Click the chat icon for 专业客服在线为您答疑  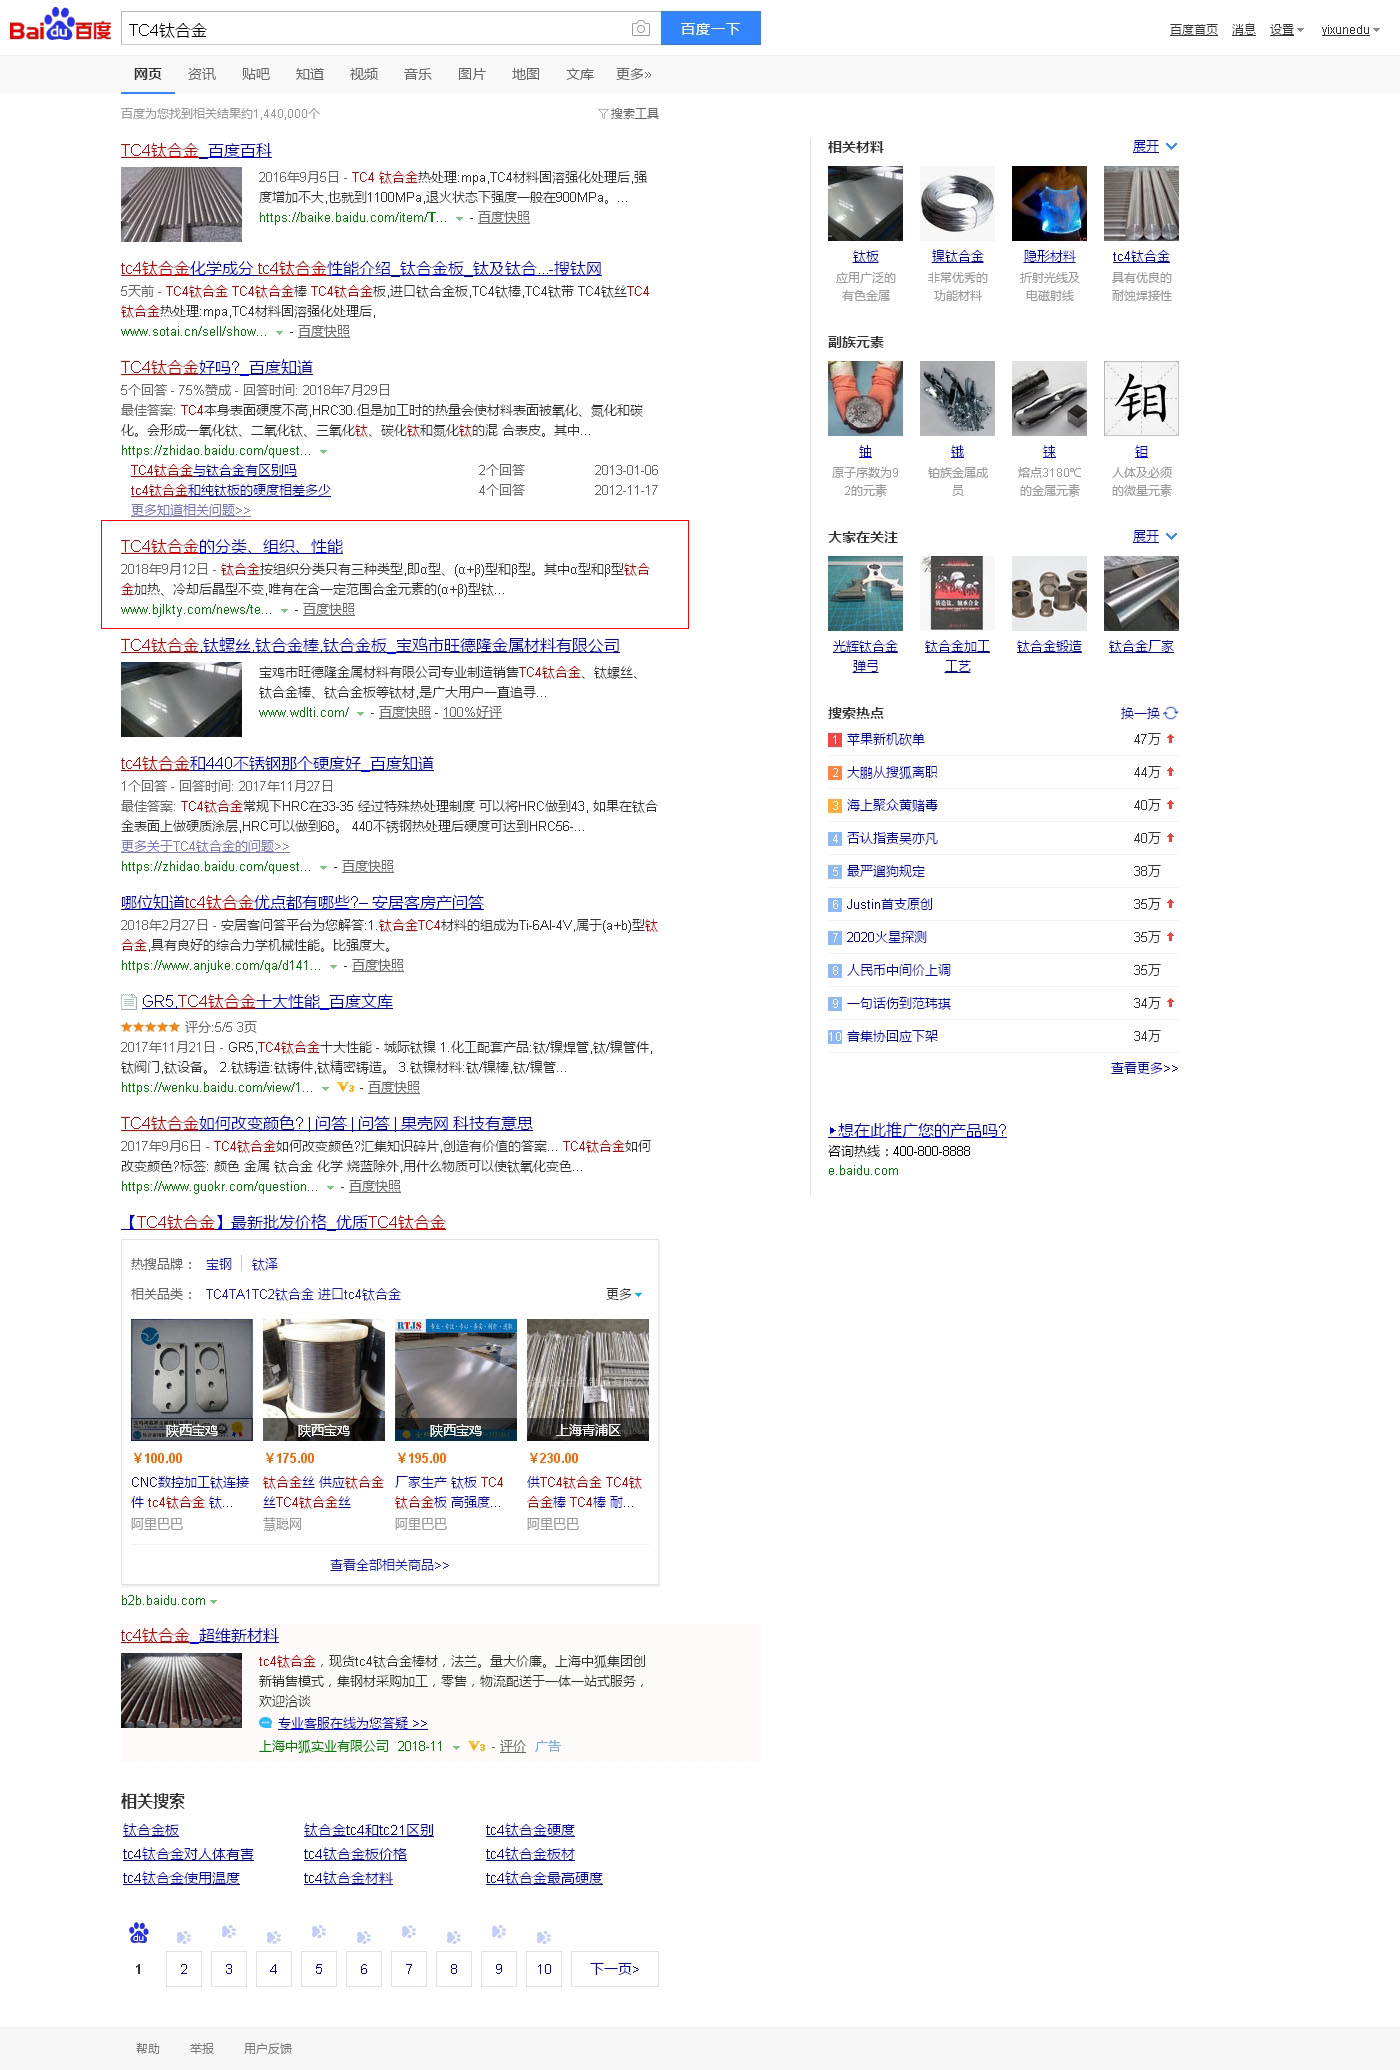click(x=265, y=1723)
